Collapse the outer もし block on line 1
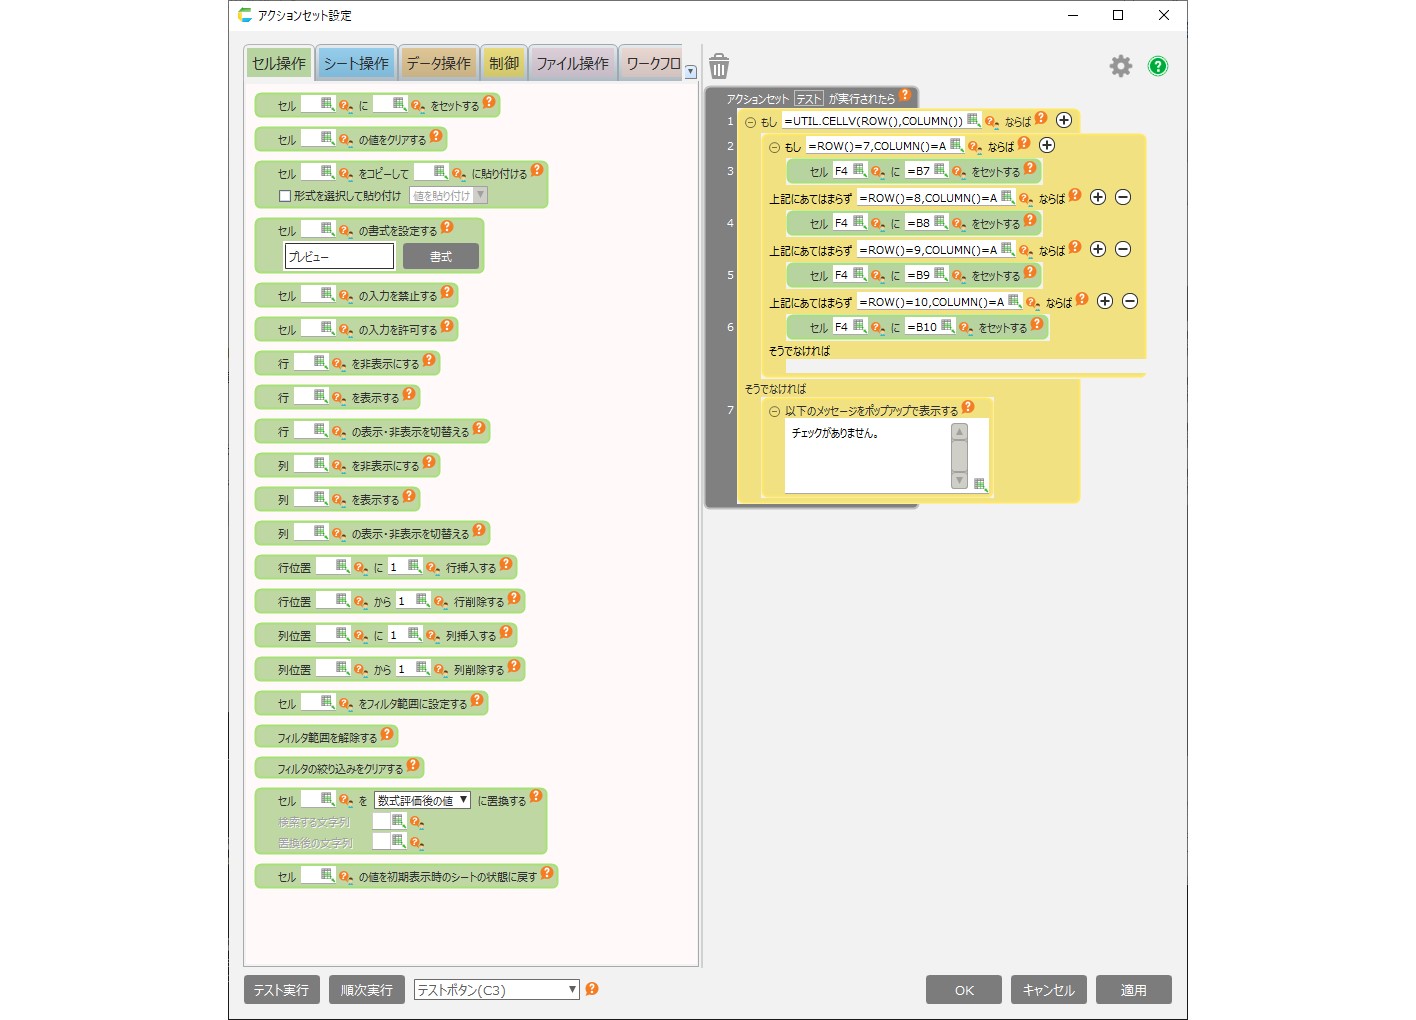1416x1020 pixels. point(750,122)
